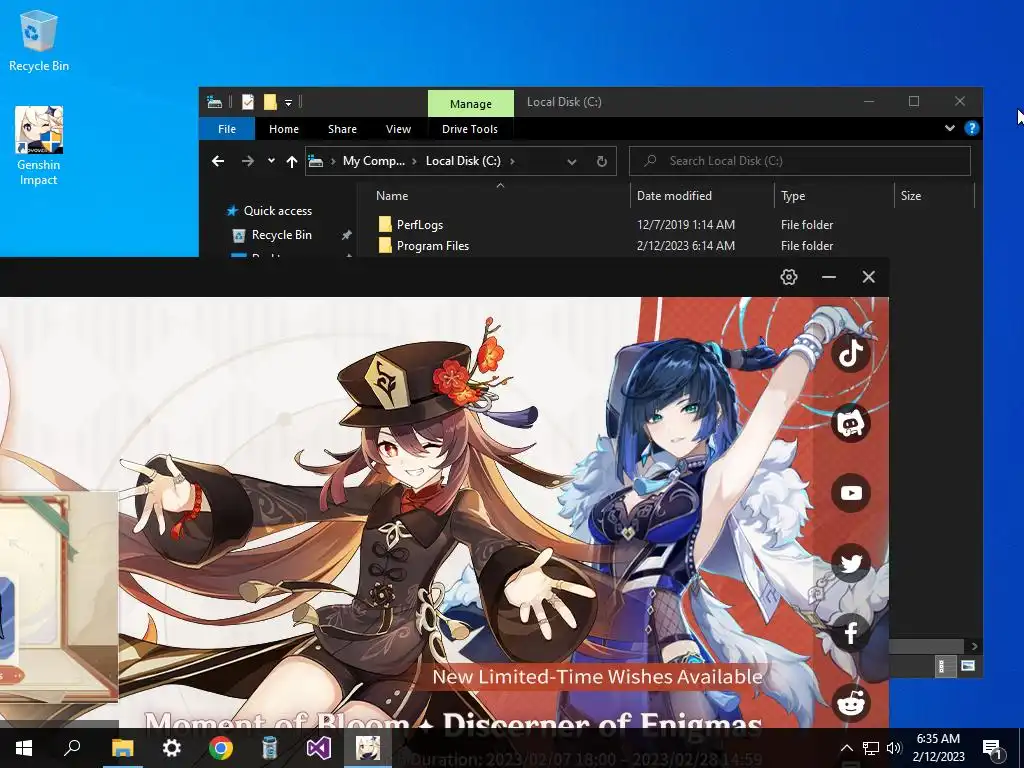
Task: Select the Manage contextual tab
Action: tap(471, 104)
